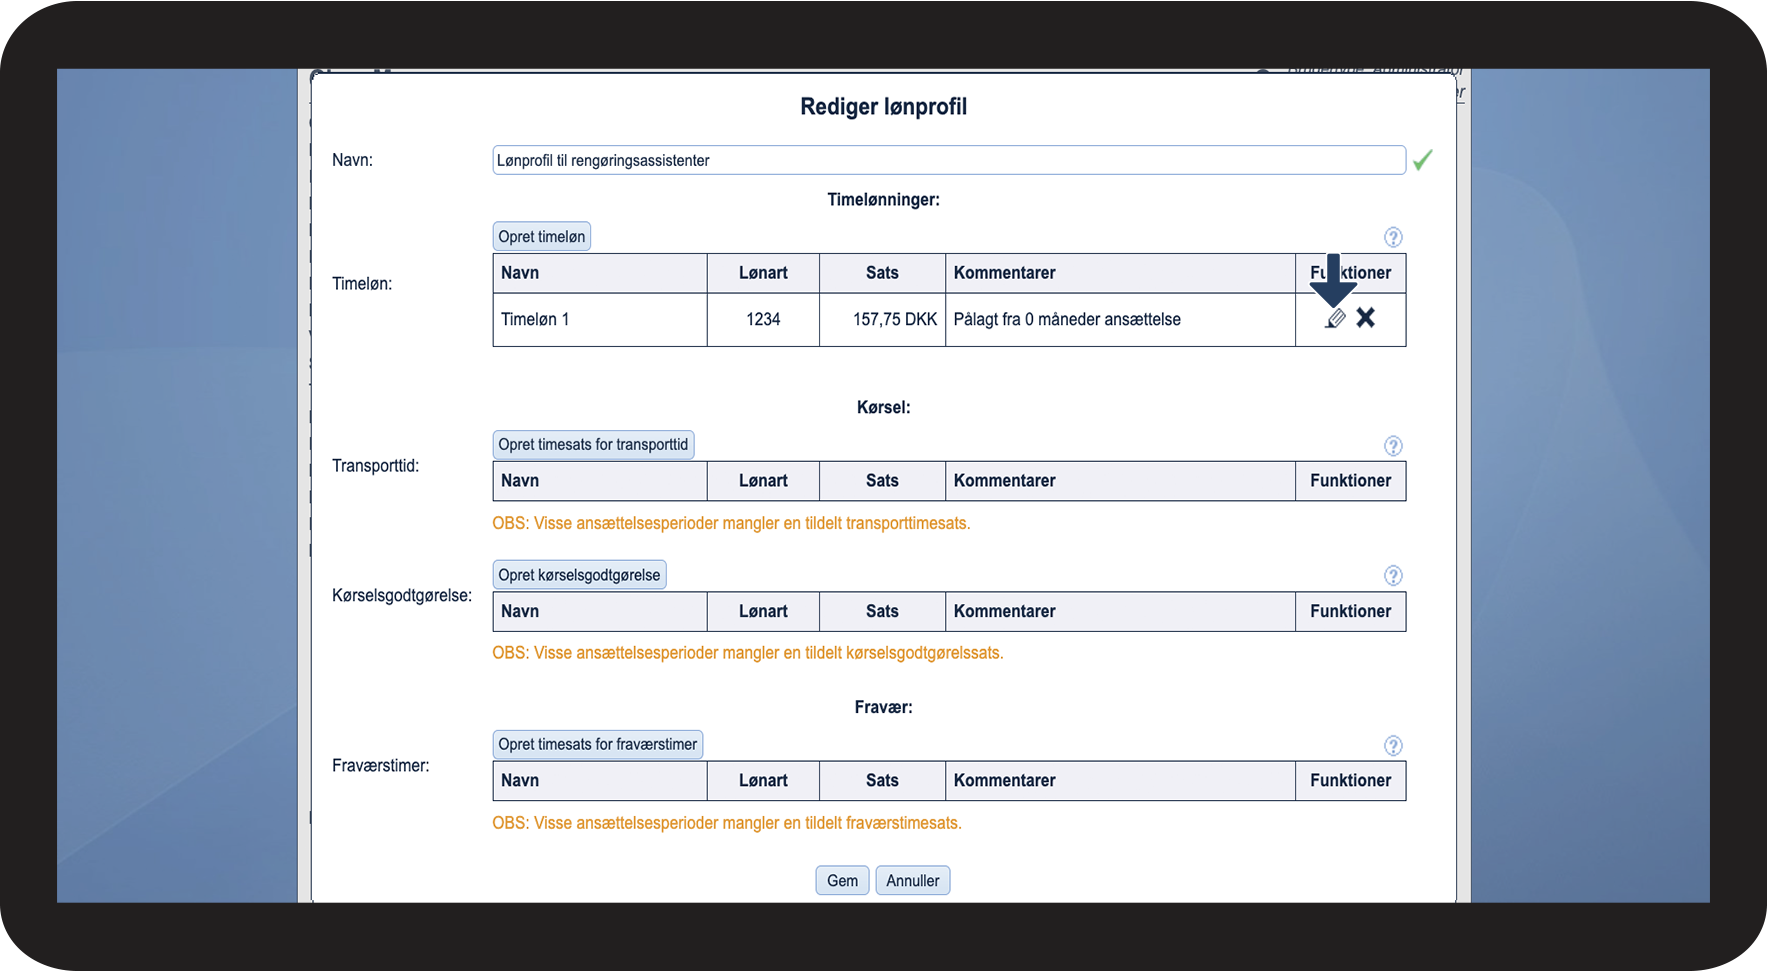Open help for the Timeløn table
Image resolution: width=1767 pixels, height=971 pixels.
point(1393,237)
